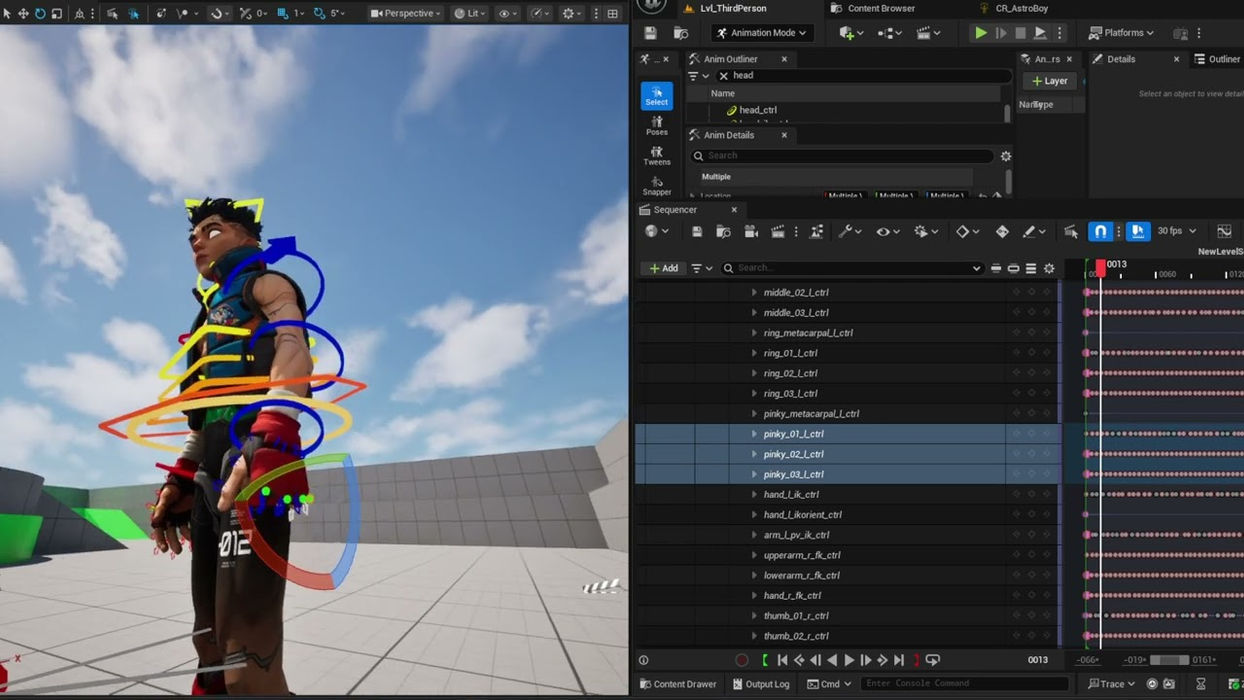Open the Details panel tab

[x=1121, y=59]
